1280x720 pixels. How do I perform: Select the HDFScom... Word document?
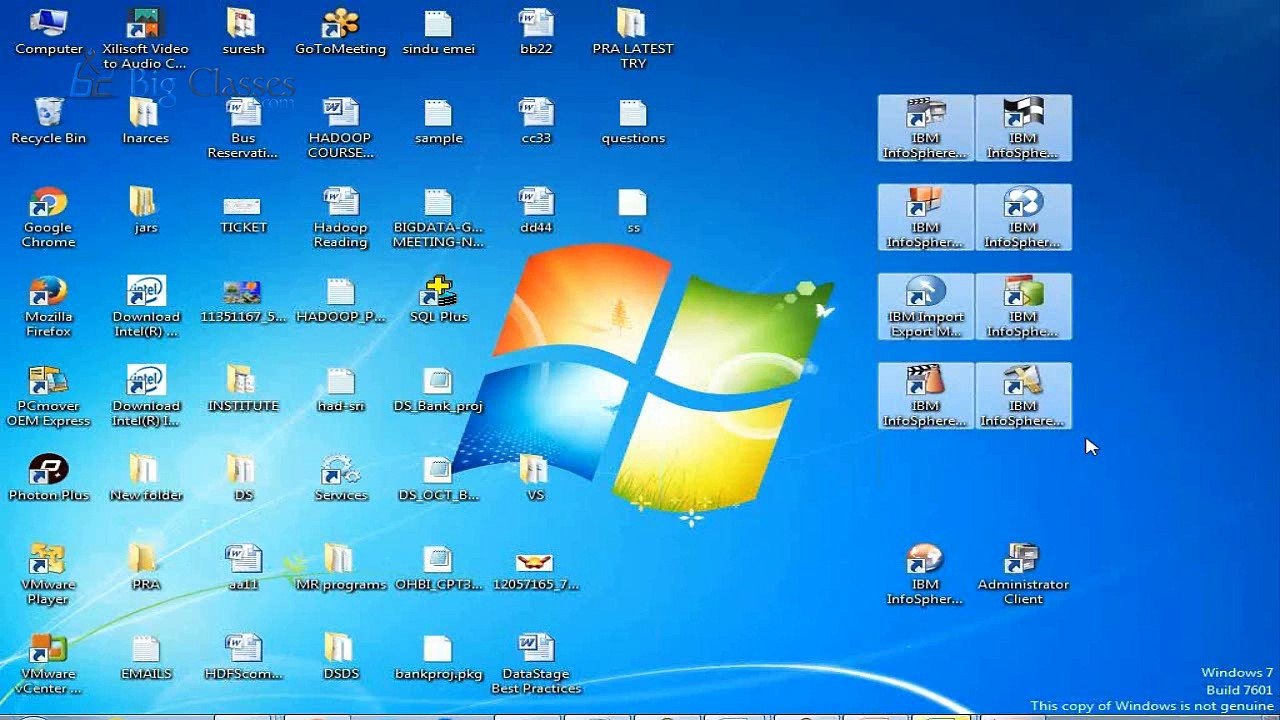[x=243, y=656]
